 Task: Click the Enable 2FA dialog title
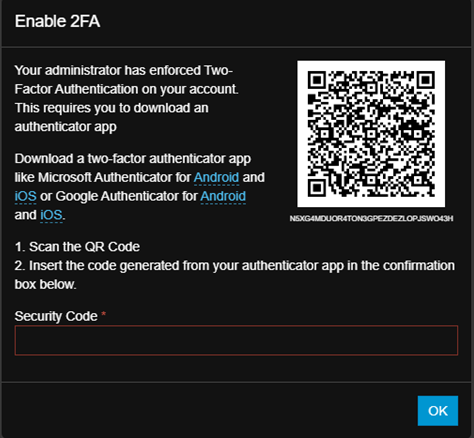pyautogui.click(x=57, y=21)
